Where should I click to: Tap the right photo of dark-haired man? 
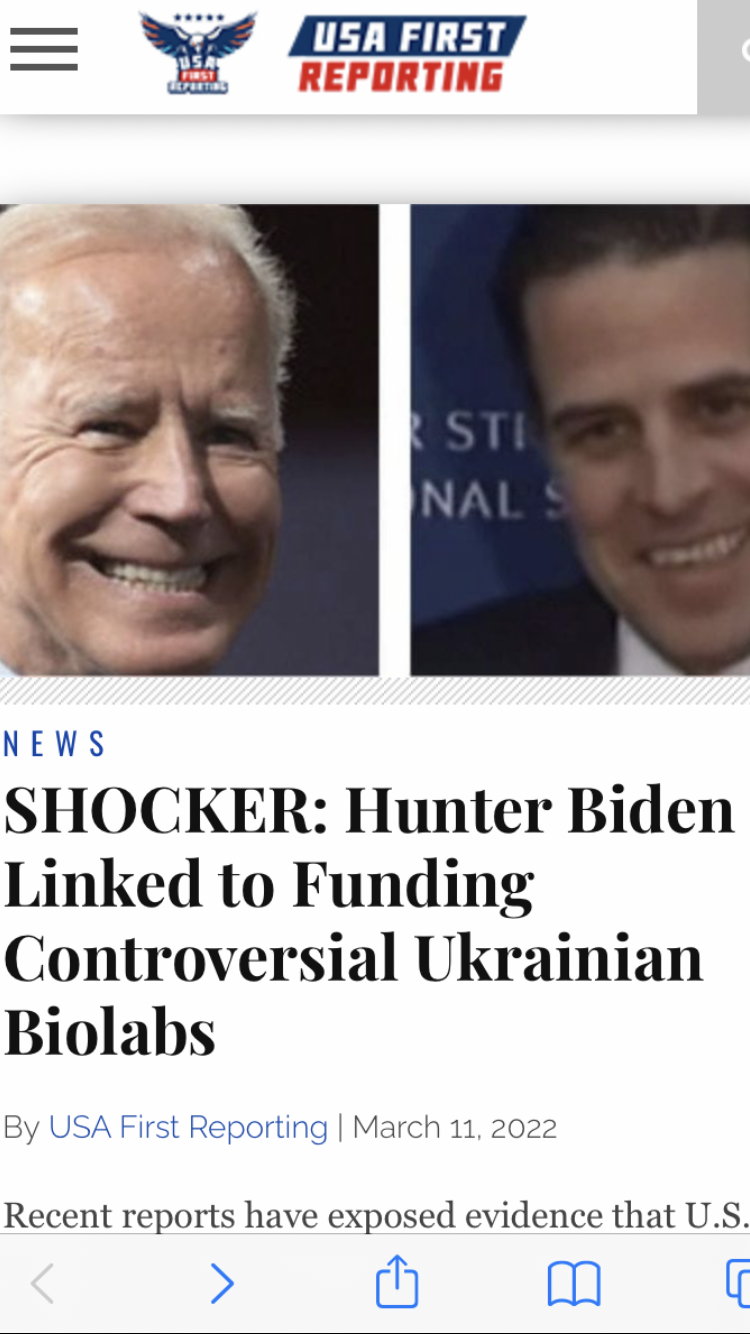click(x=580, y=440)
